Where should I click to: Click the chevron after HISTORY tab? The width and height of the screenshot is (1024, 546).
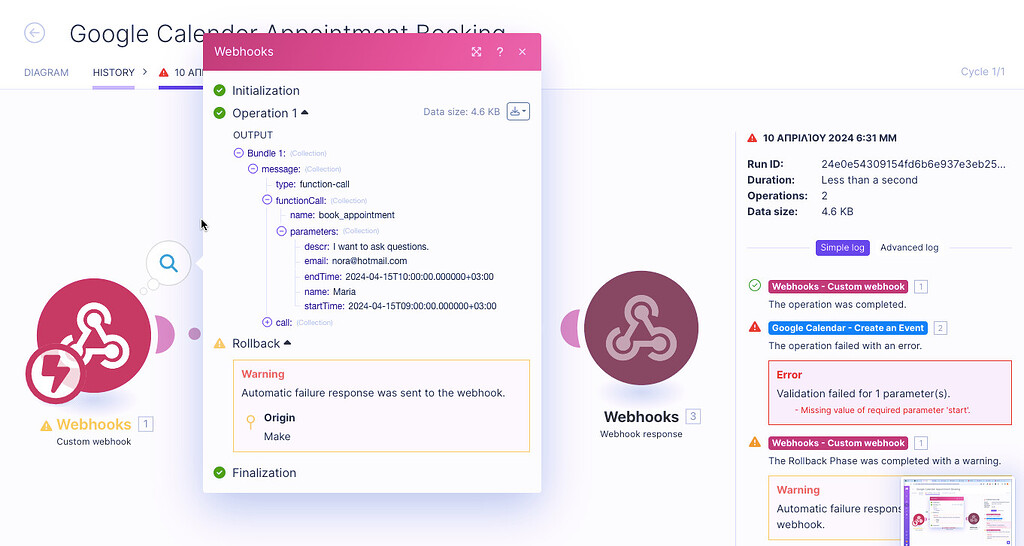pos(145,72)
